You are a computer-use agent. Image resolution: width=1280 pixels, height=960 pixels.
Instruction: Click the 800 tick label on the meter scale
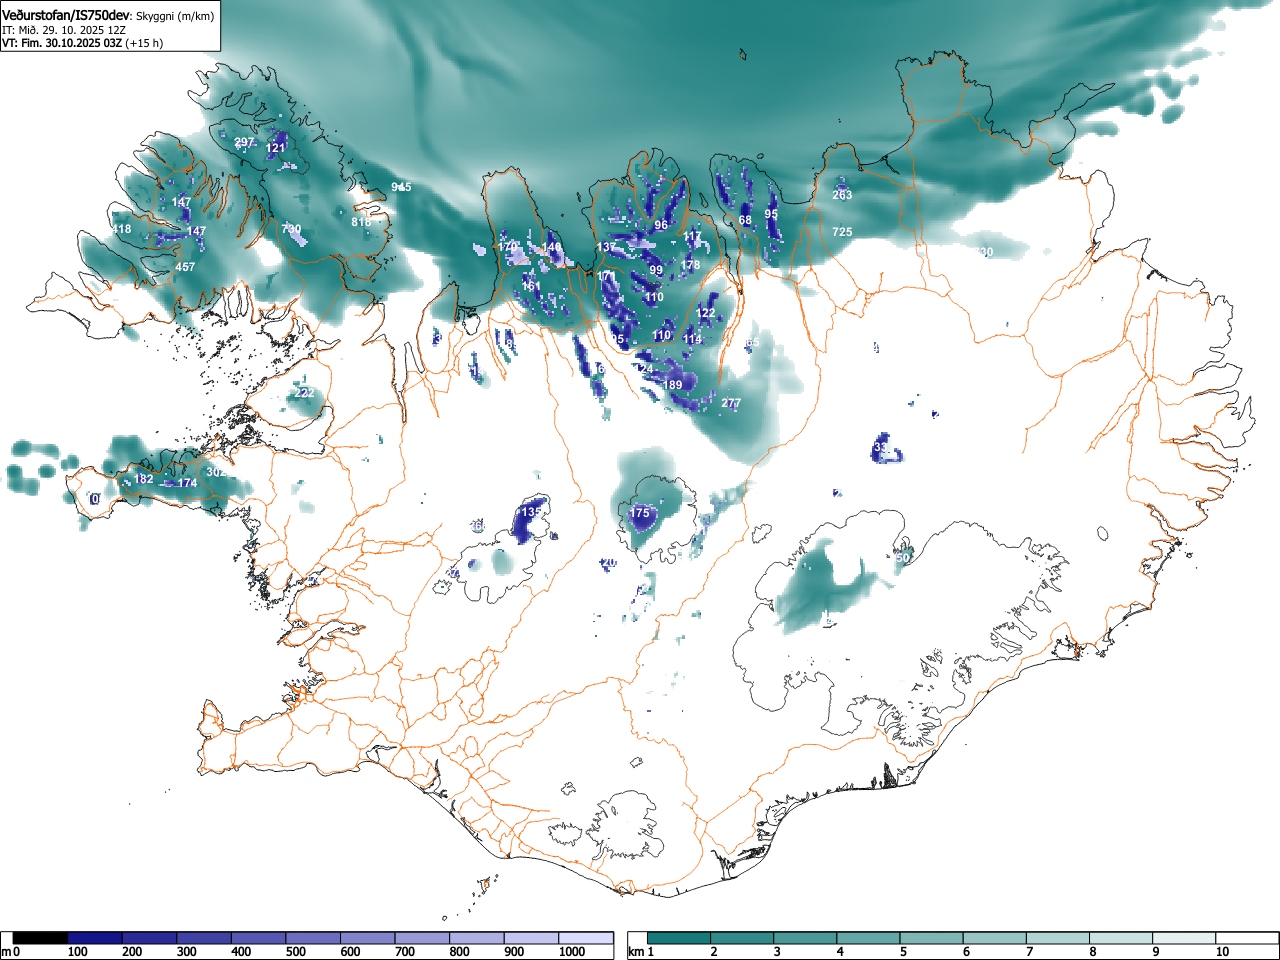(459, 952)
